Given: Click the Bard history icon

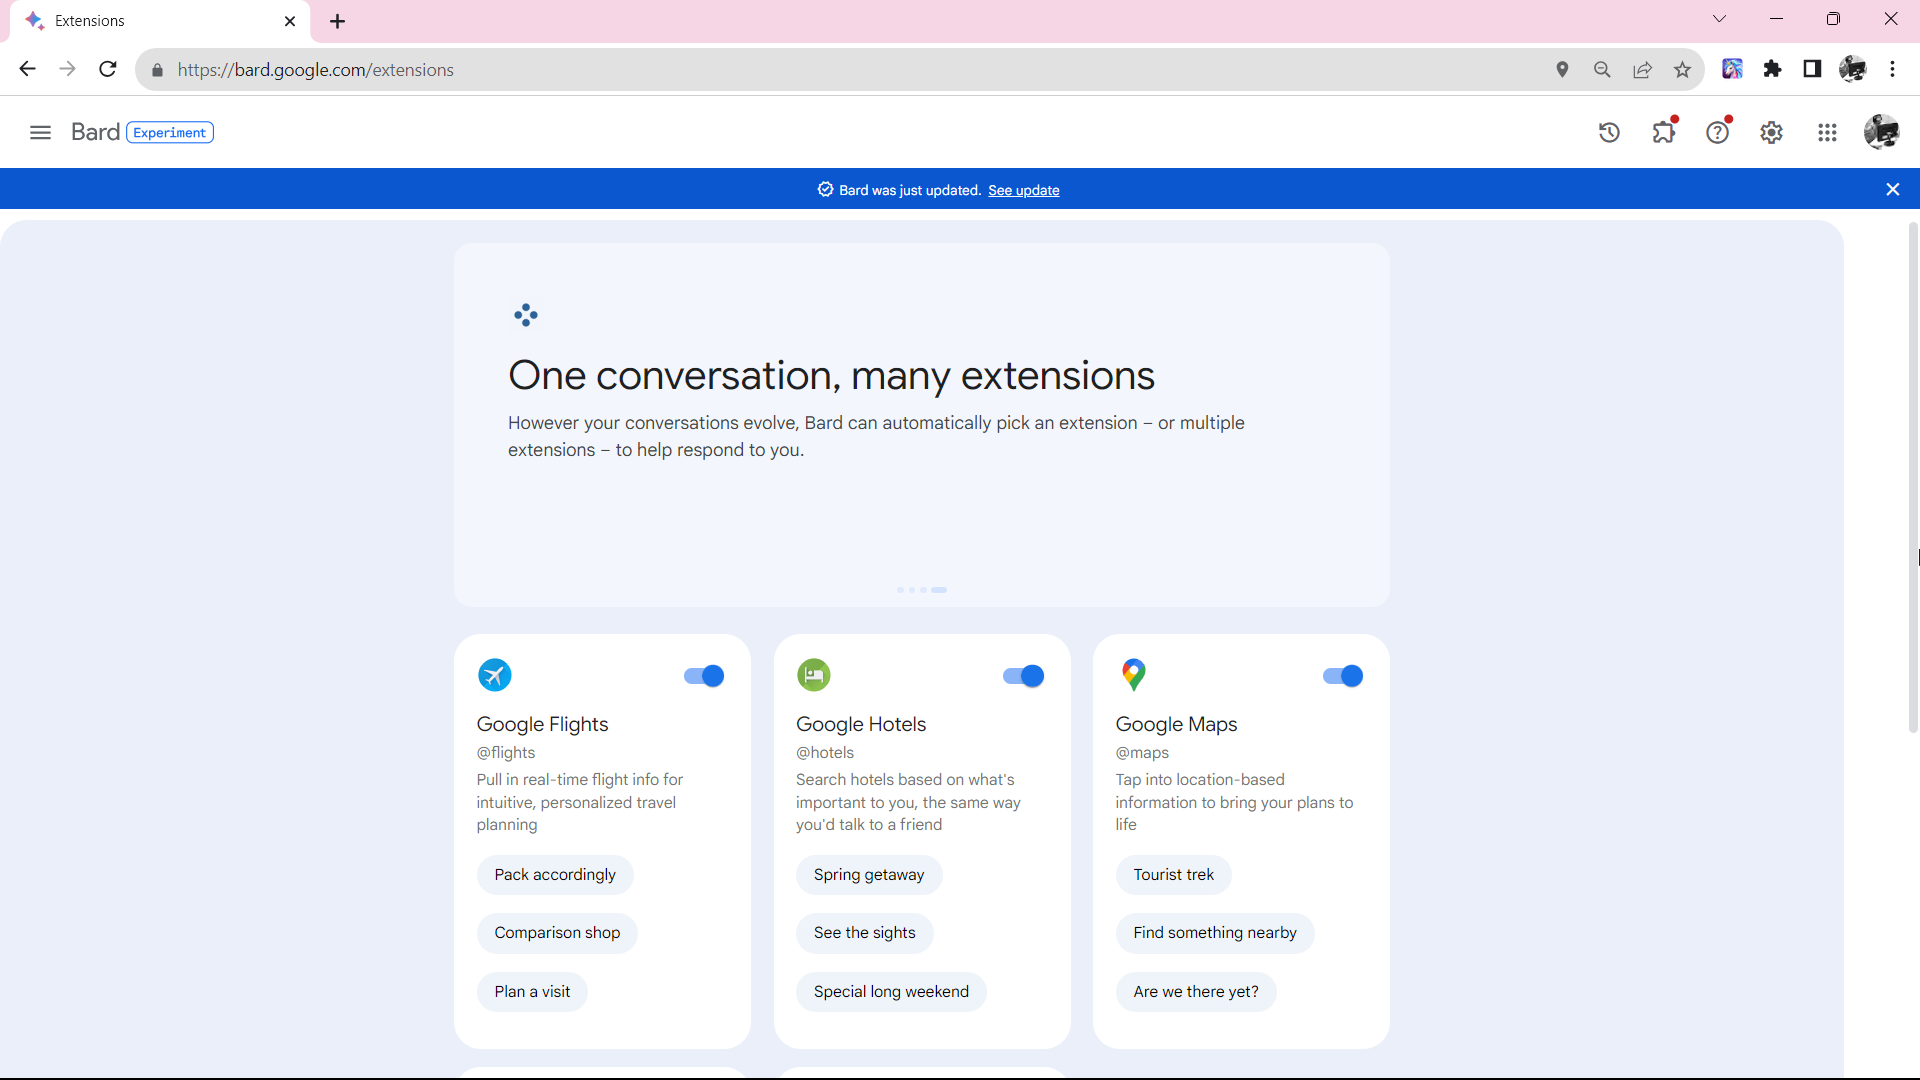Looking at the screenshot, I should 1609,132.
